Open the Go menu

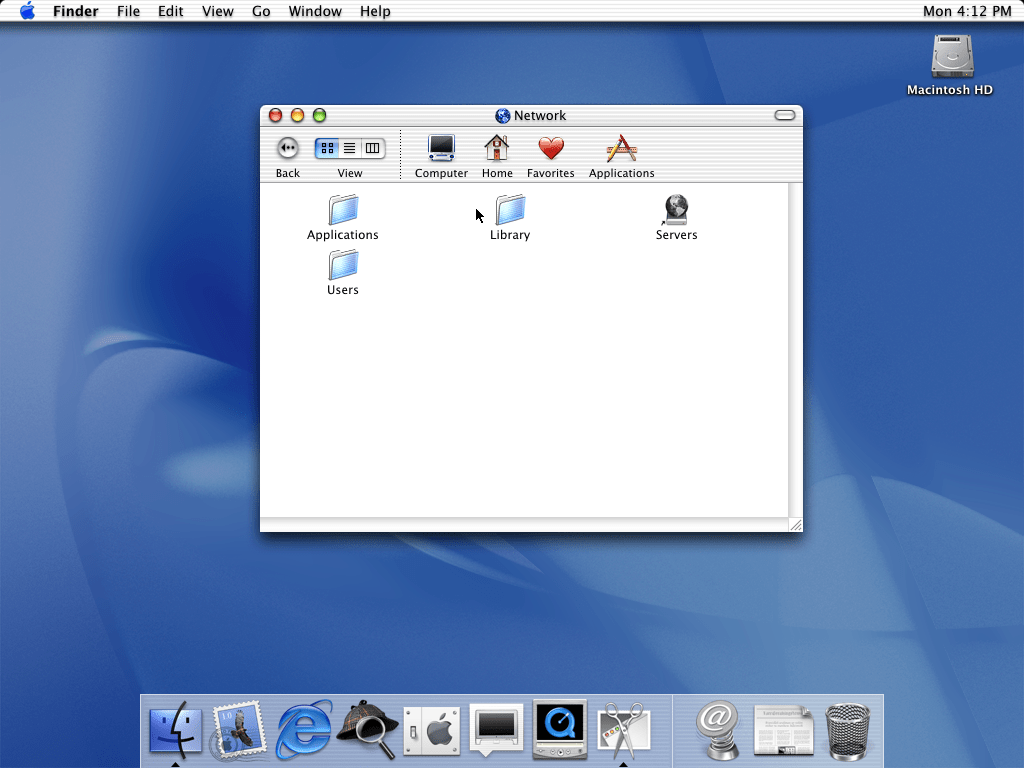click(261, 11)
